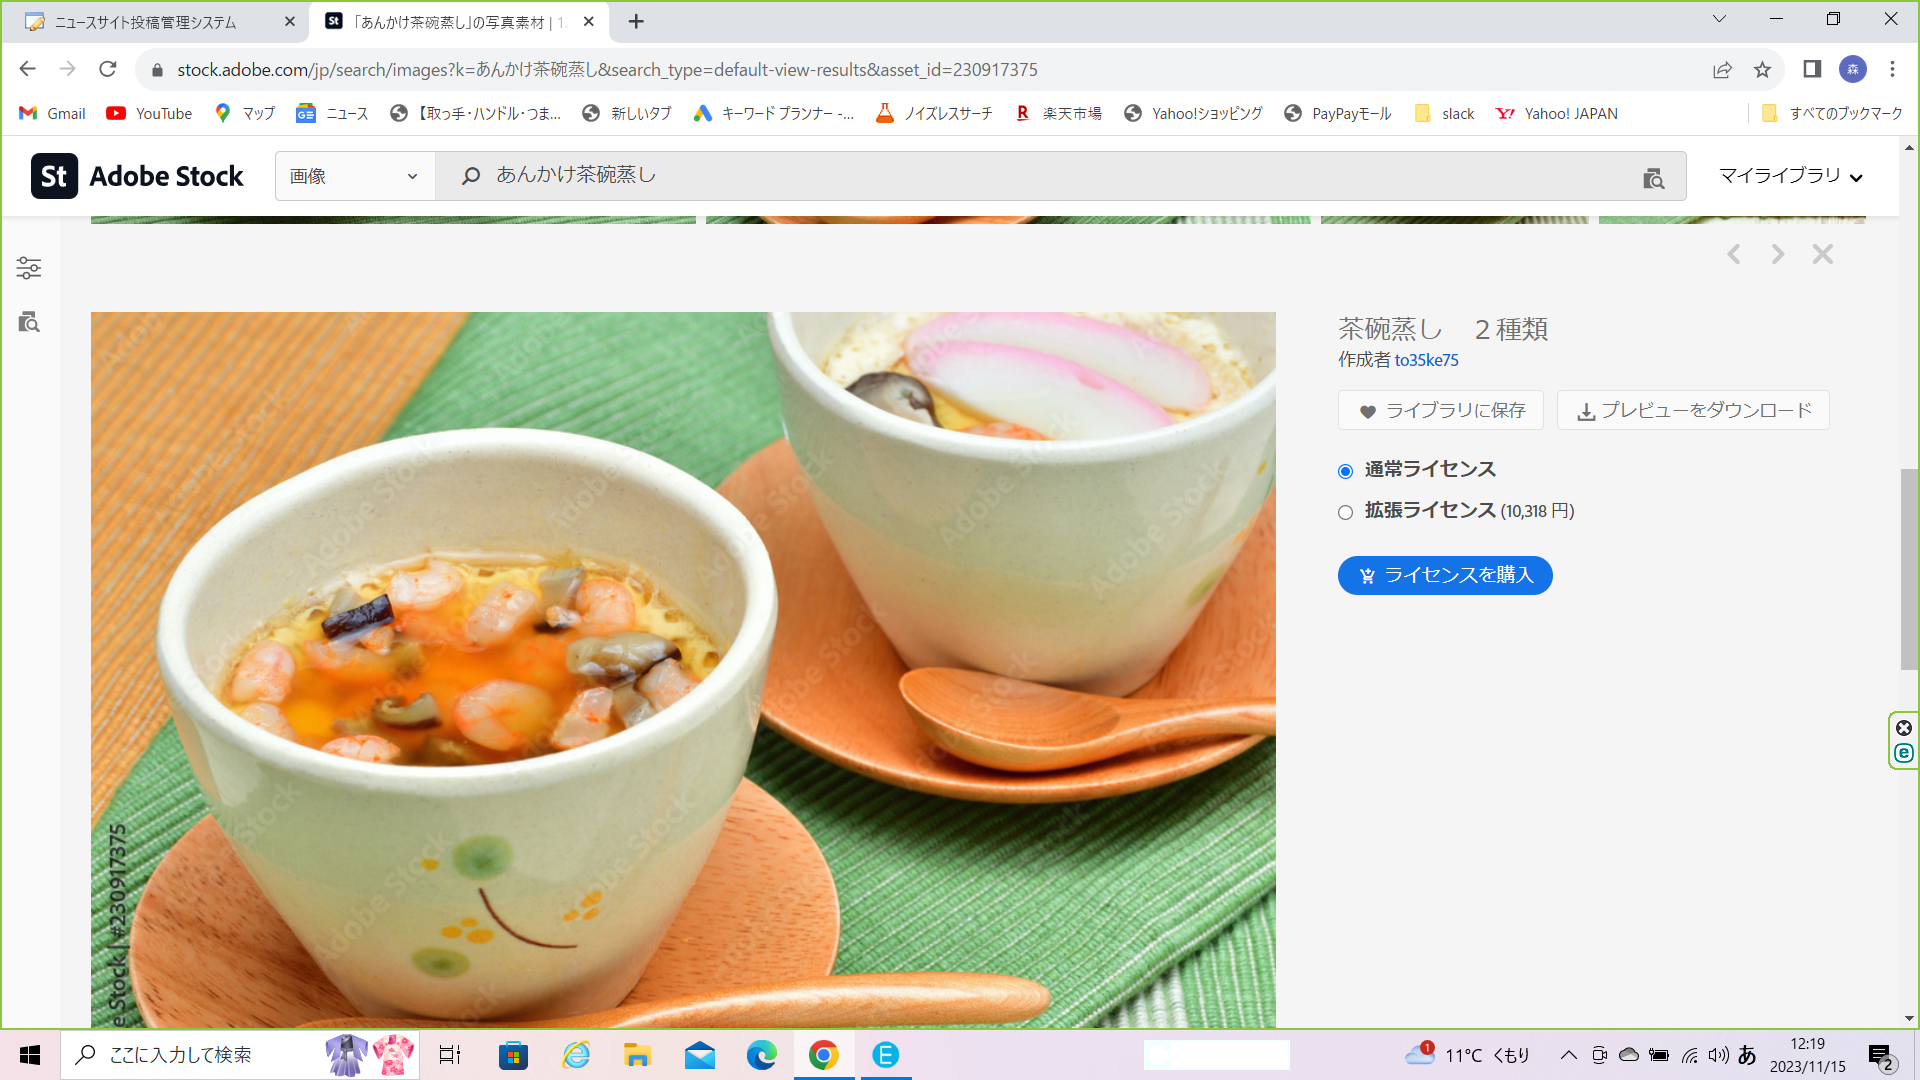Close the ニュースサイト投稿管理システム tab

(x=290, y=21)
